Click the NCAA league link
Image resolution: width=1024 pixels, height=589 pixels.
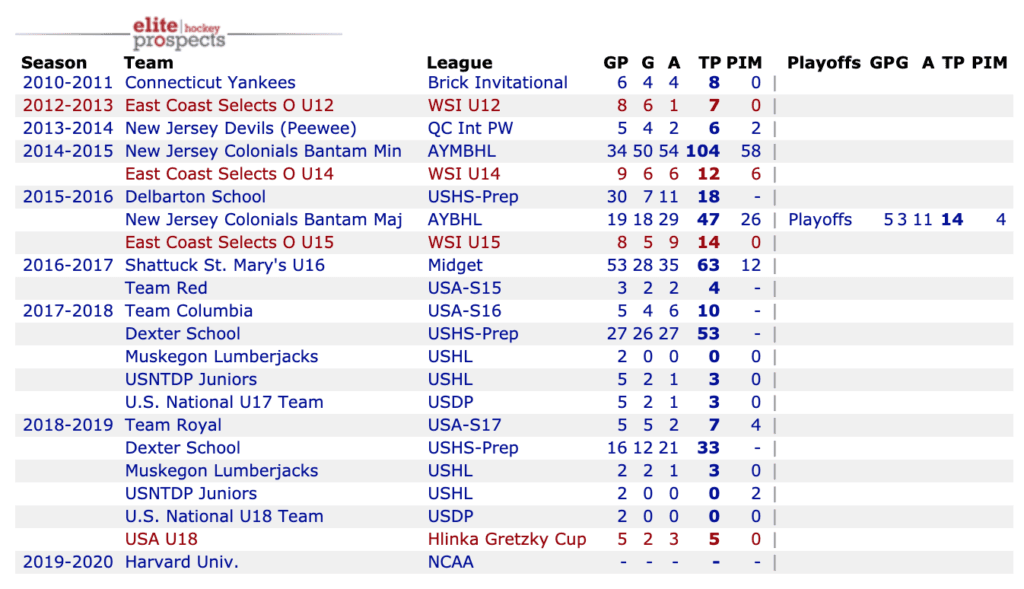tap(450, 563)
